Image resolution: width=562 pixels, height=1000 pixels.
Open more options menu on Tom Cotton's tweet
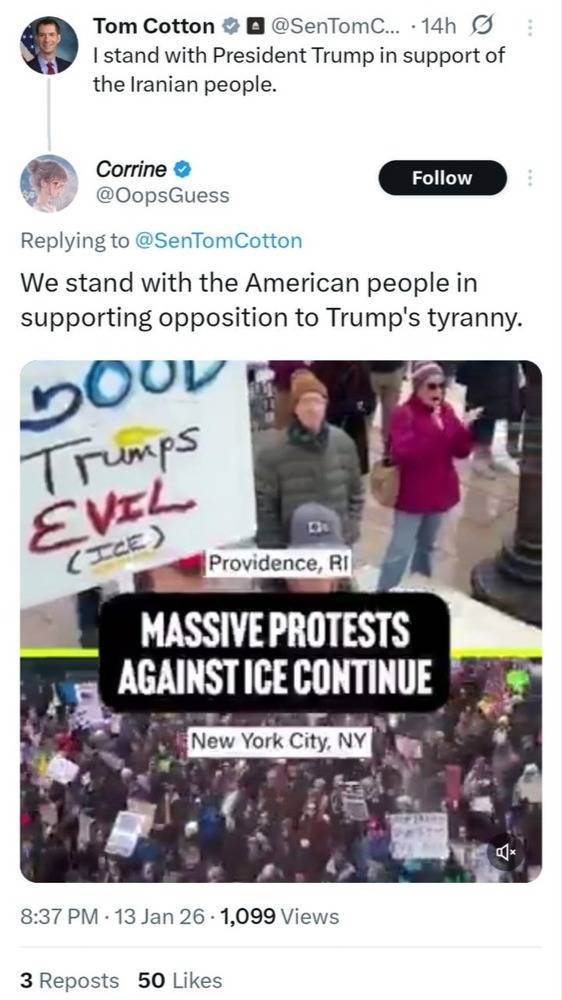coord(529,27)
